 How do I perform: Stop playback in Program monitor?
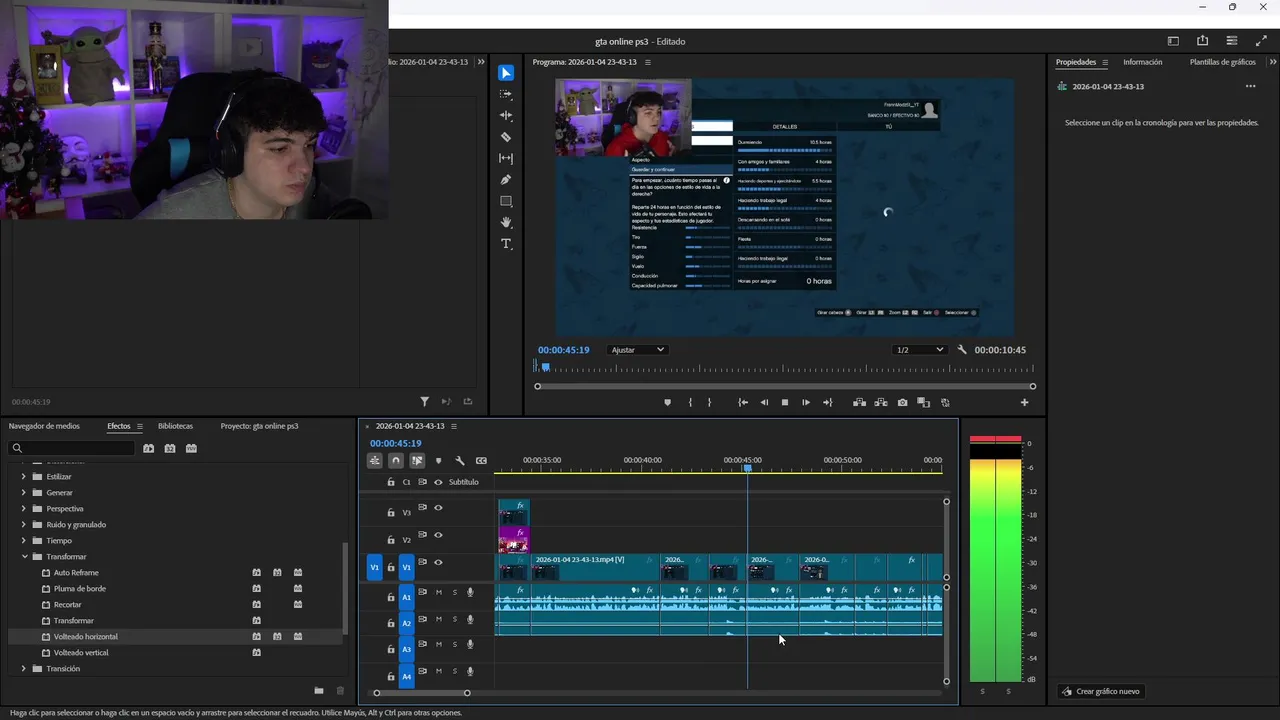785,402
